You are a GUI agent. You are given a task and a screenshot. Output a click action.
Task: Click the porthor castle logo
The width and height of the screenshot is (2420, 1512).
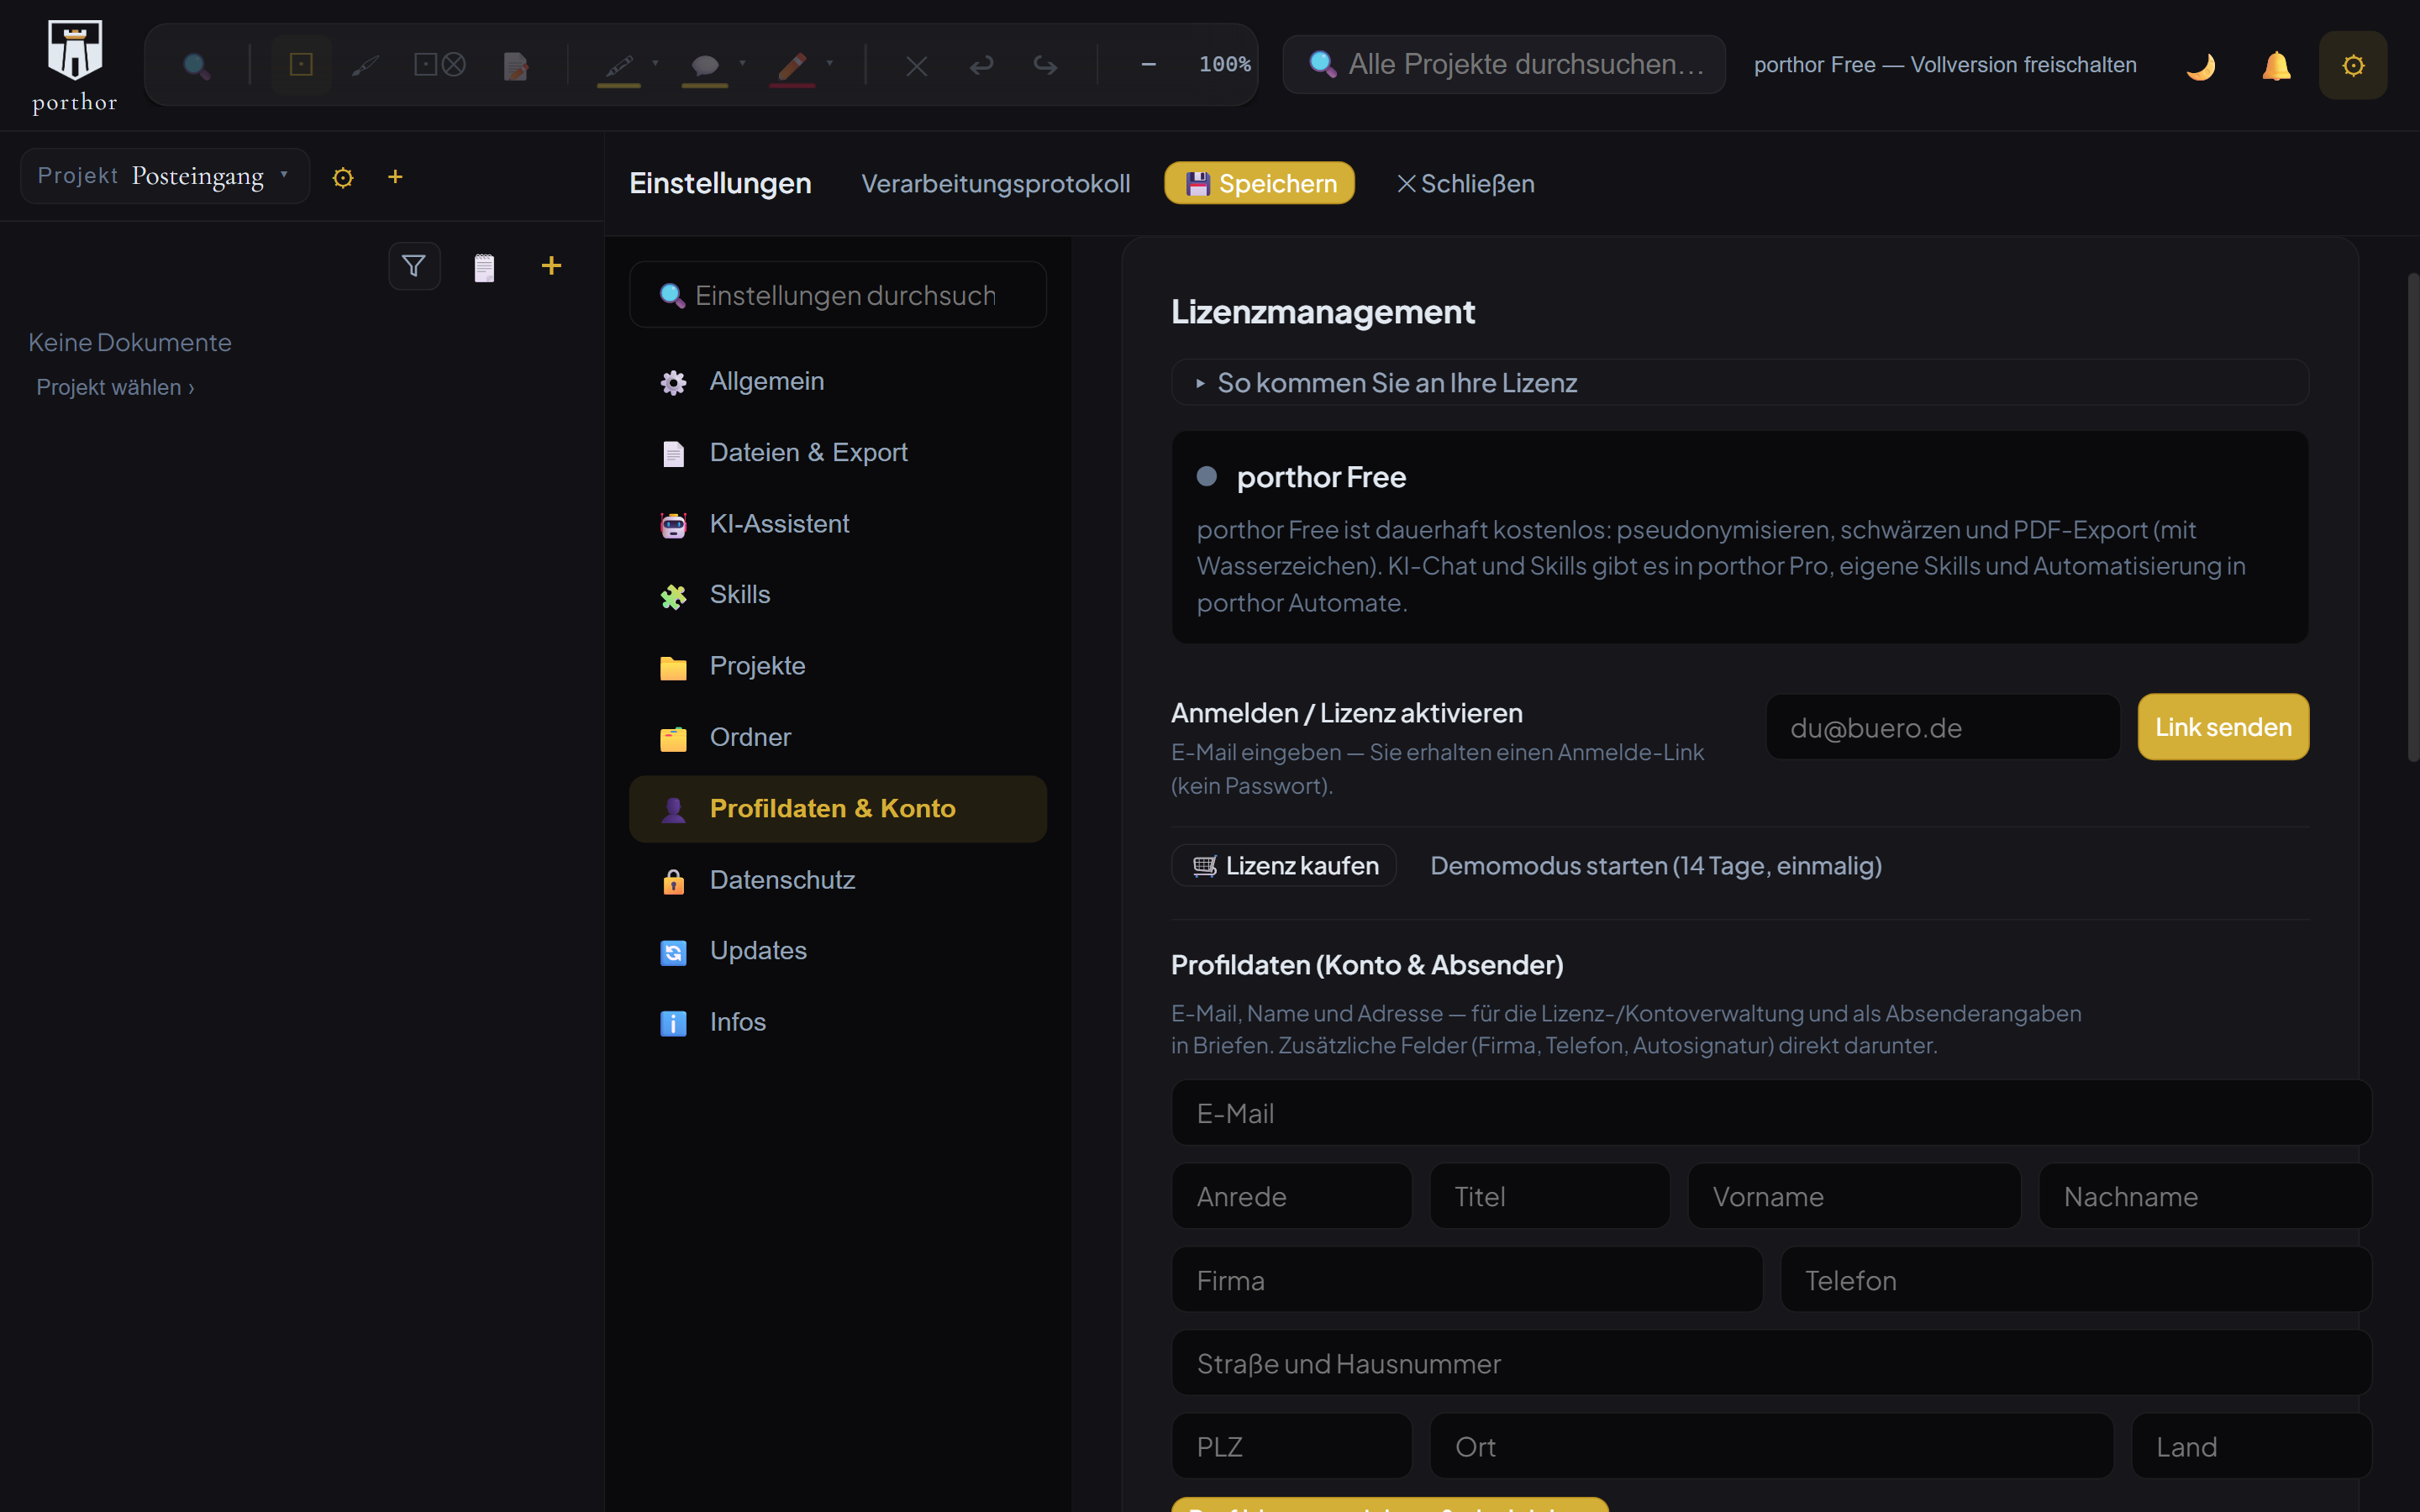(75, 50)
